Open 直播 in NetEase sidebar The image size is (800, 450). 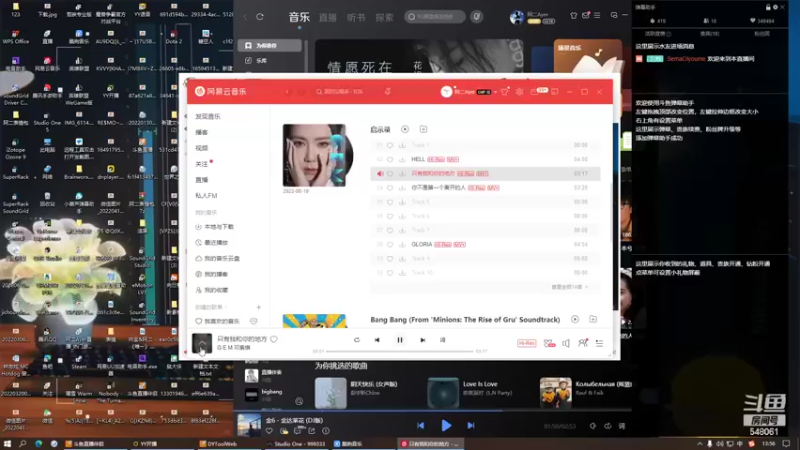(x=202, y=180)
